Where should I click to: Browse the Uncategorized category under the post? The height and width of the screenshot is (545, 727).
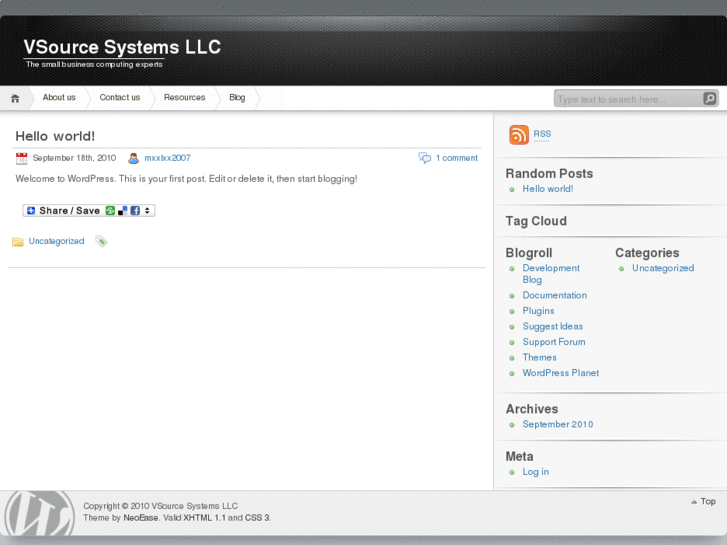point(56,241)
